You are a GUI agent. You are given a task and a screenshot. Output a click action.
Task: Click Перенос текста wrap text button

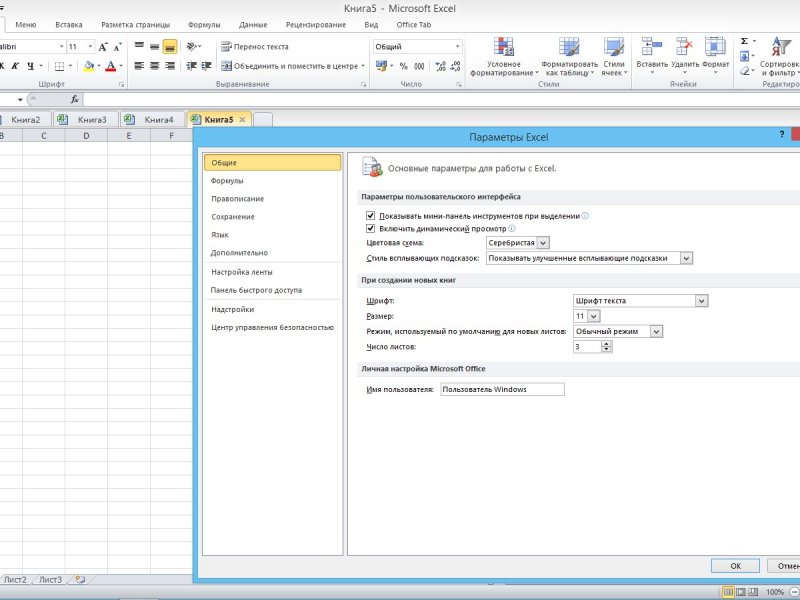(255, 46)
